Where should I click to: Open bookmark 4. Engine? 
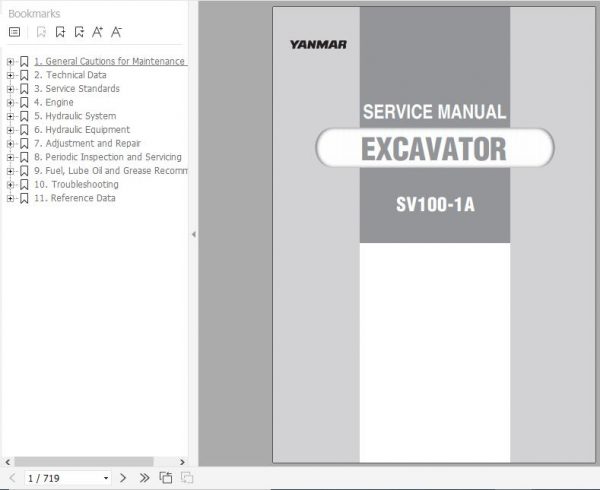pos(54,103)
